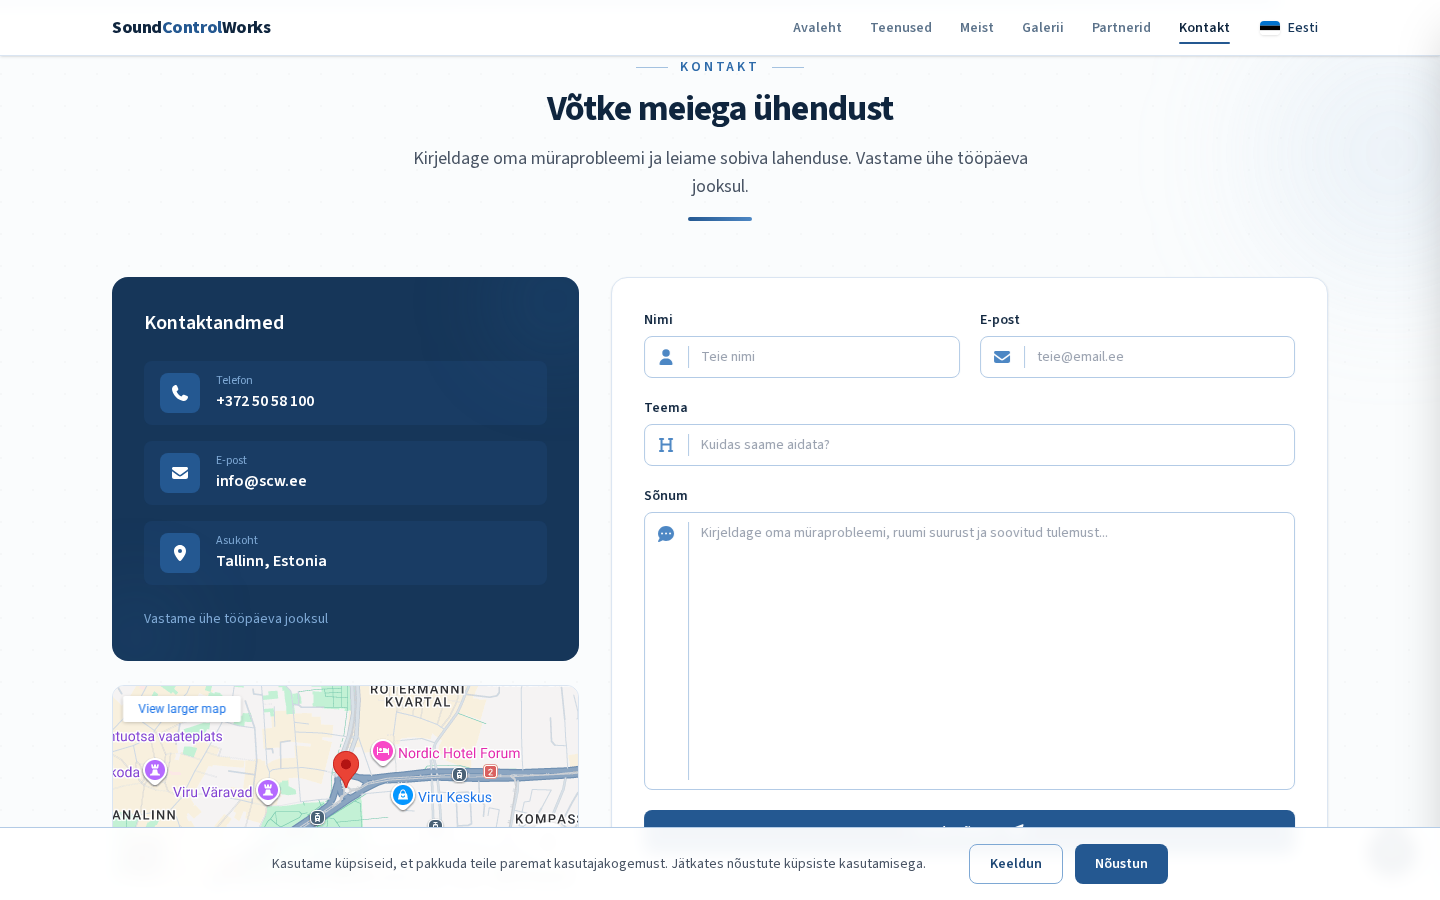Open the Teenused menu item
This screenshot has width=1440, height=900.
pyautogui.click(x=900, y=27)
